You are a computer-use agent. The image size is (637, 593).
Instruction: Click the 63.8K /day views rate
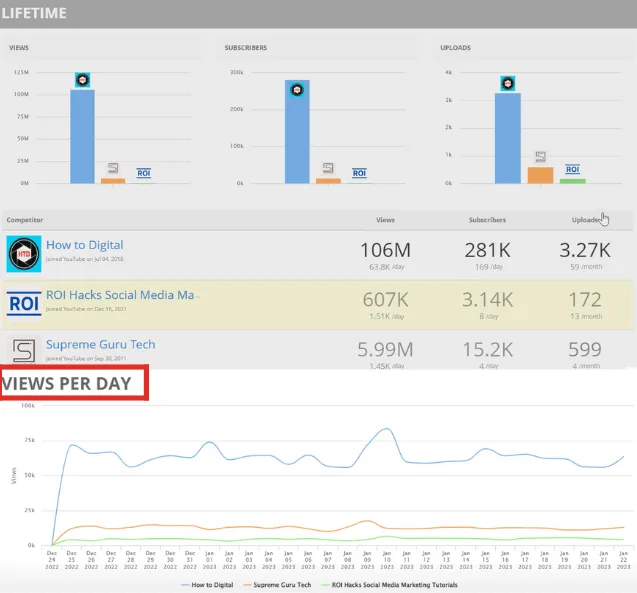[387, 267]
